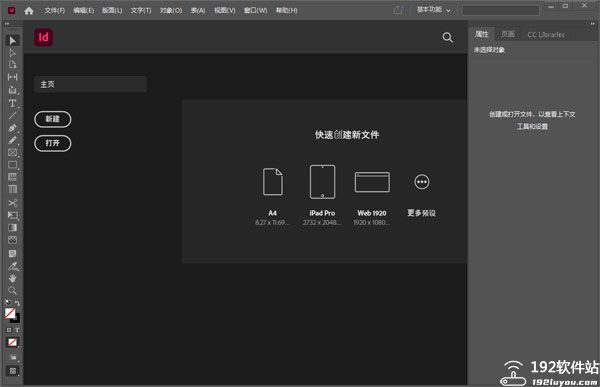
Task: Select the Gap tool
Action: pos(12,77)
